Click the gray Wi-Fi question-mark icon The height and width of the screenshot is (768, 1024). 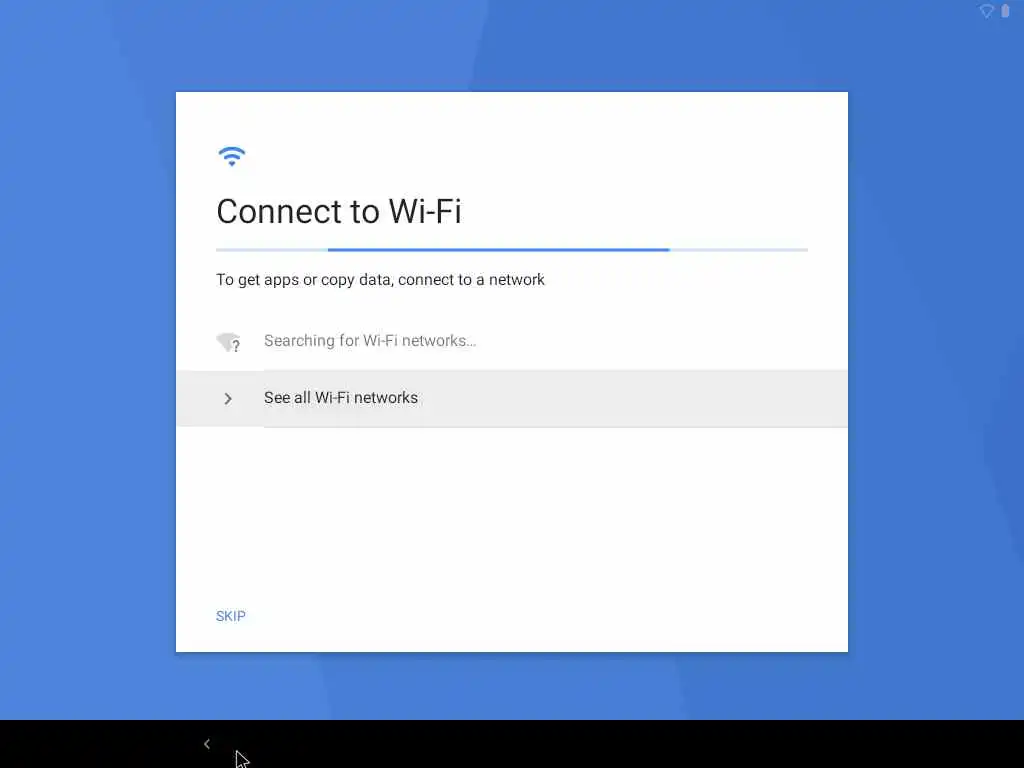[229, 342]
